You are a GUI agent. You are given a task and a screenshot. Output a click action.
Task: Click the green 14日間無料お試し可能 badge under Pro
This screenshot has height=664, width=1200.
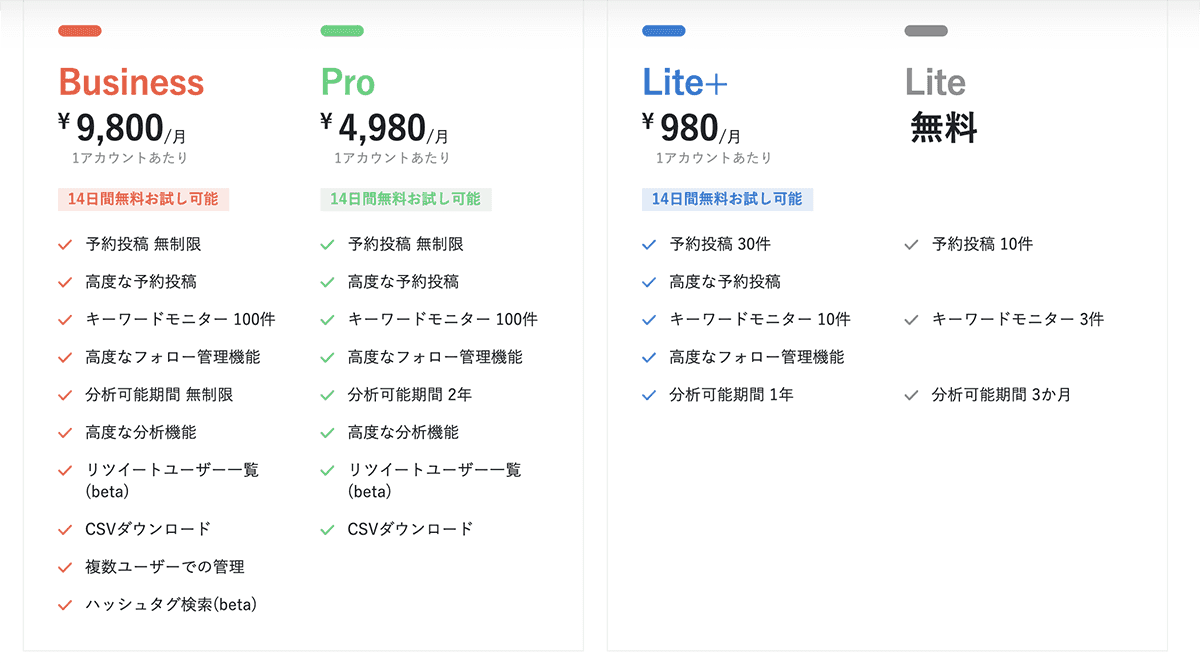406,199
